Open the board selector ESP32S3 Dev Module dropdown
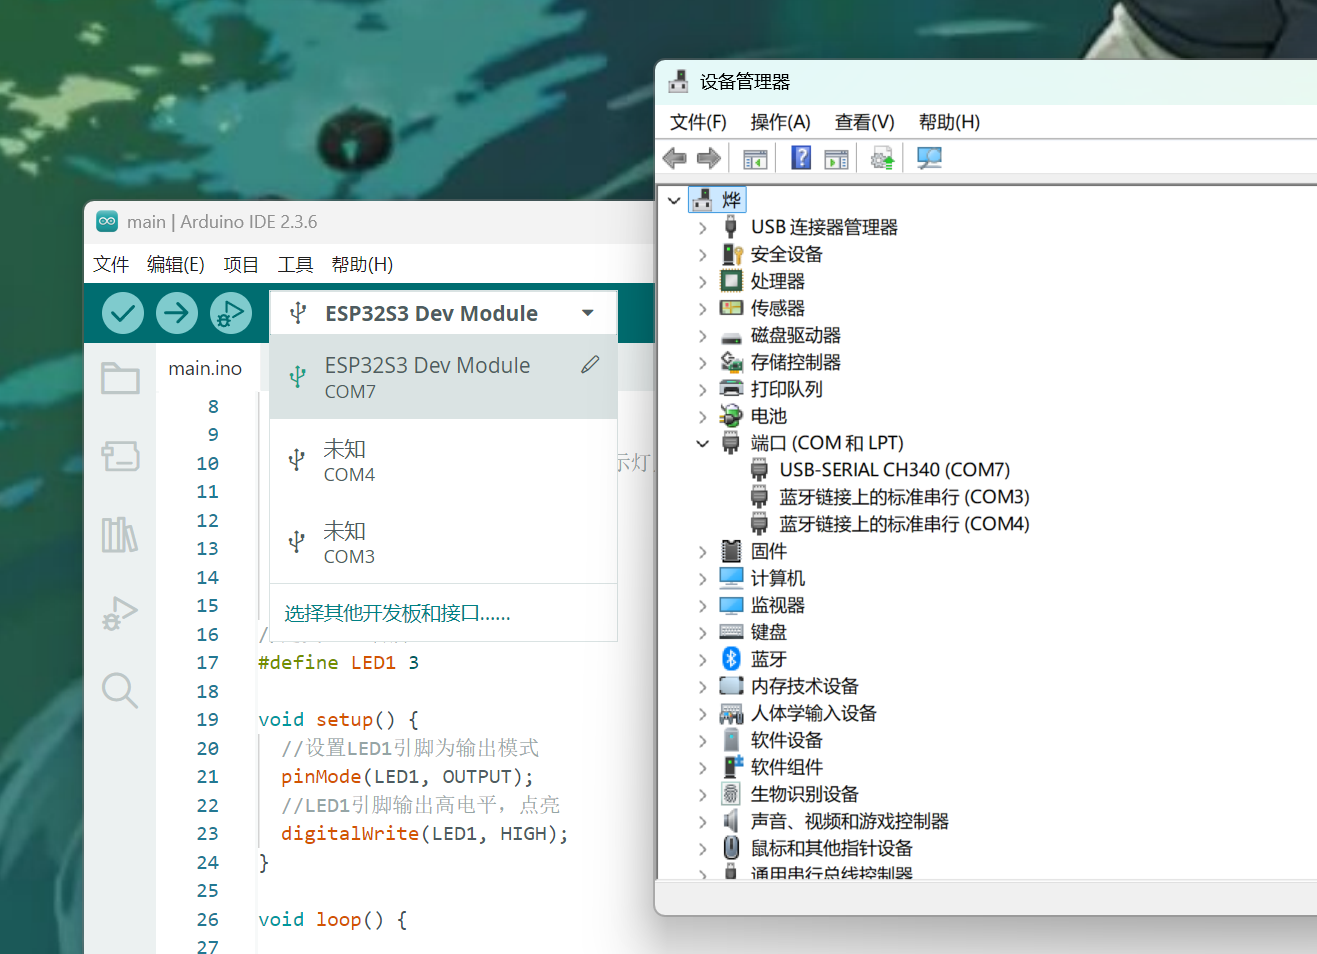The width and height of the screenshot is (1317, 954). [443, 313]
